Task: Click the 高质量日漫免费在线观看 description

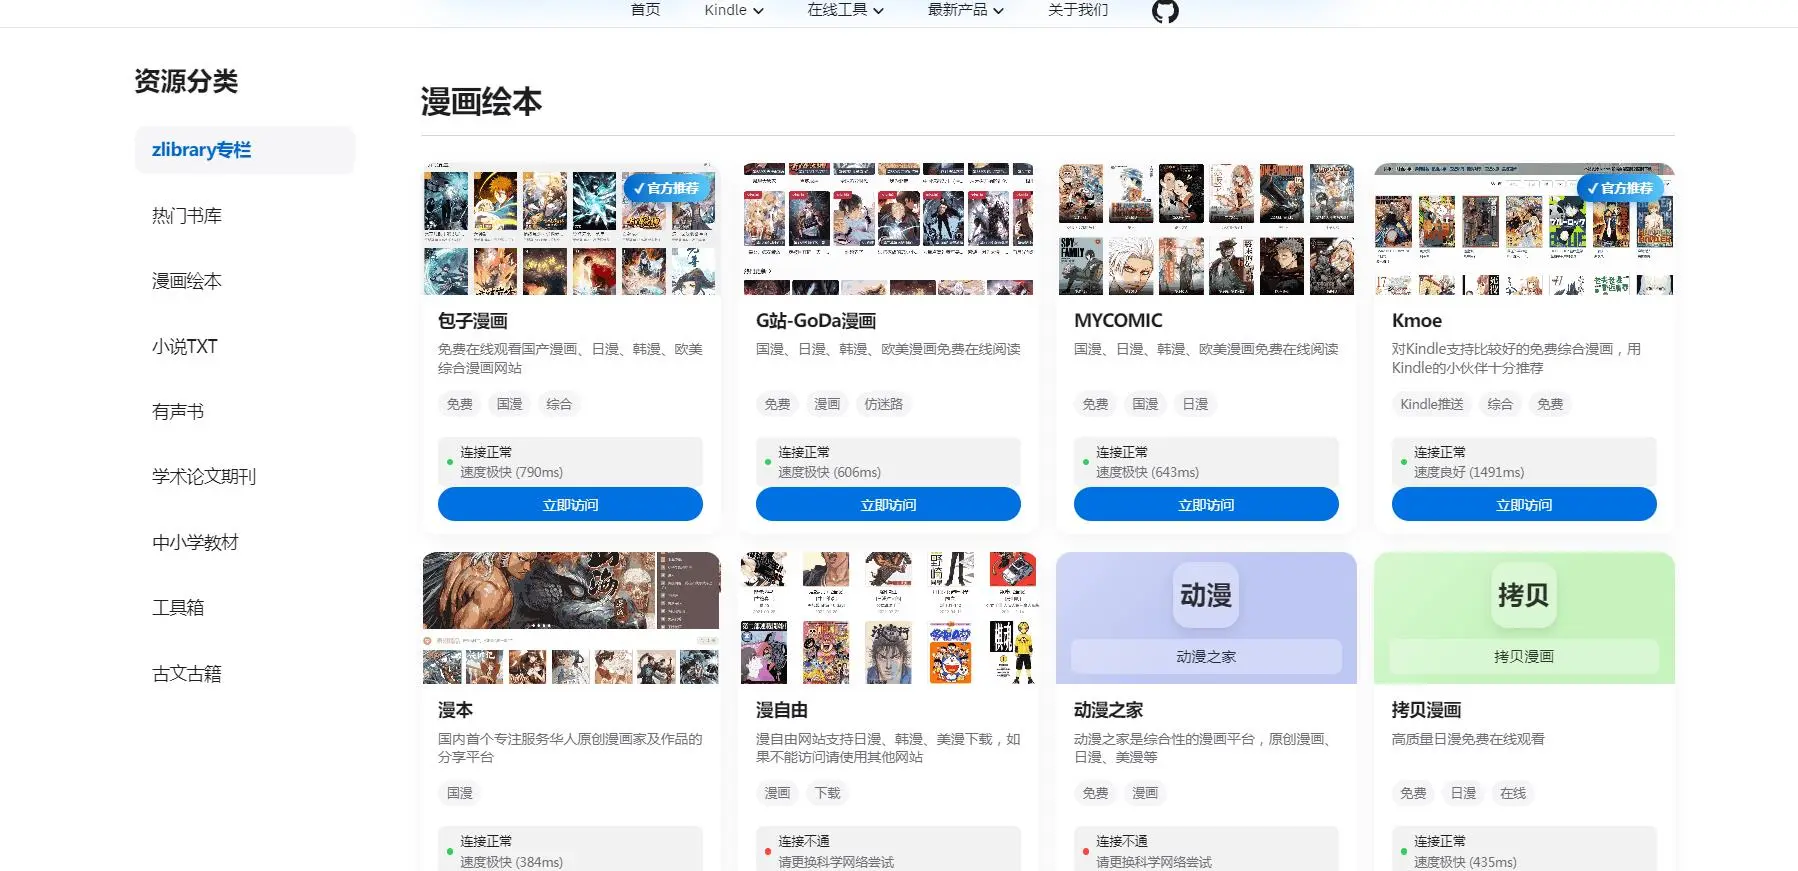Action: click(1468, 739)
